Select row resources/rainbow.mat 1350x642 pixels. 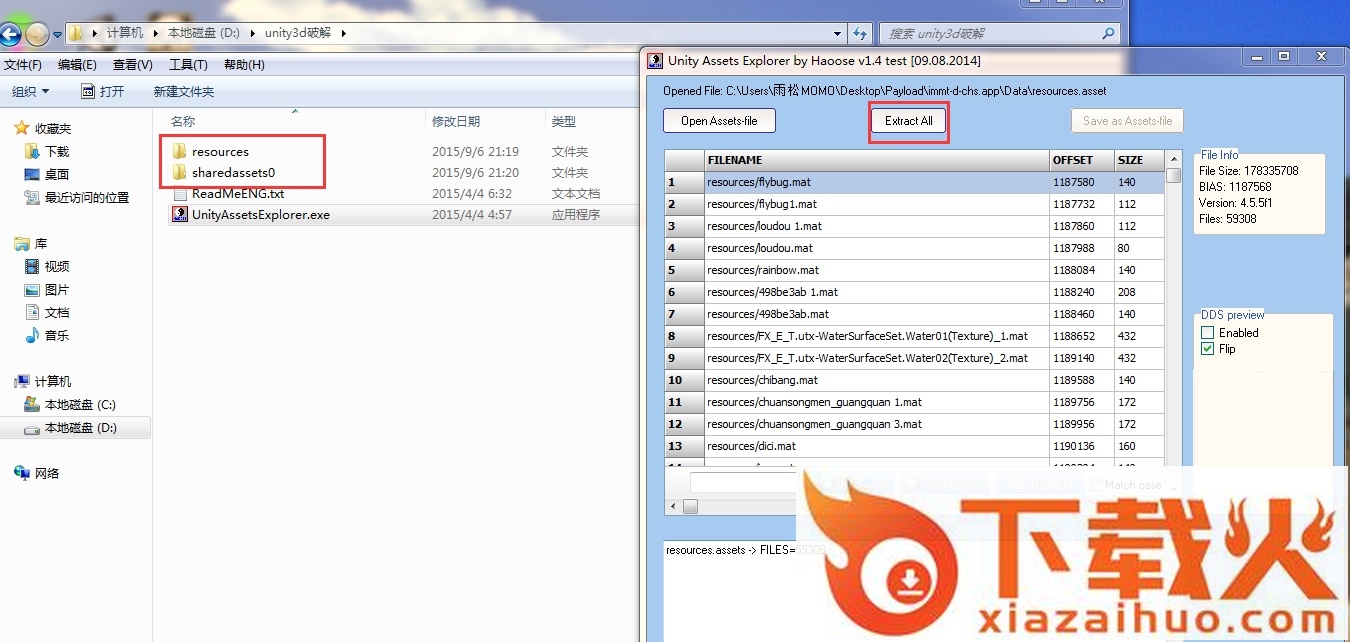pos(914,270)
